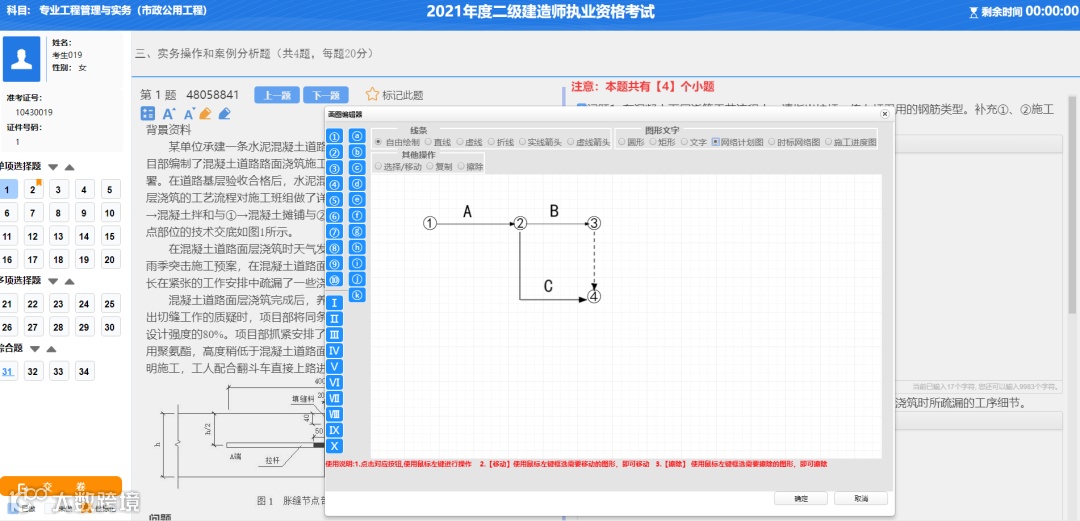Expand 综合题 section with up arrow
1080x521 pixels.
(51, 349)
